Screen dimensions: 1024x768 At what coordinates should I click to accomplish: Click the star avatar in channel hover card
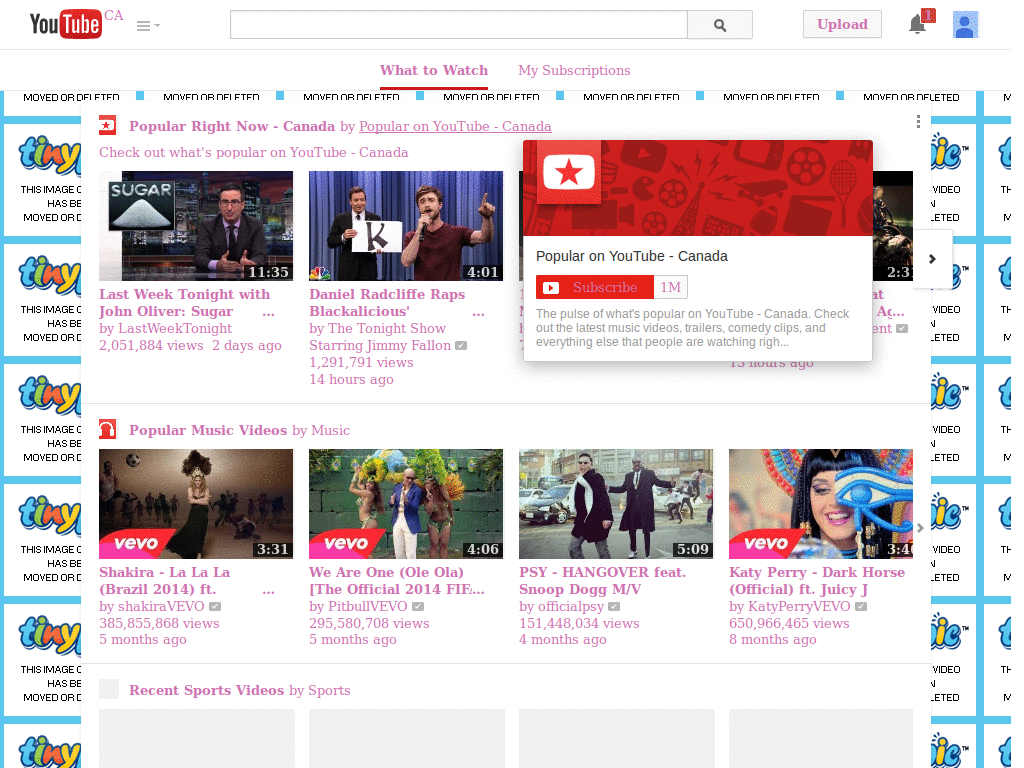click(x=569, y=173)
